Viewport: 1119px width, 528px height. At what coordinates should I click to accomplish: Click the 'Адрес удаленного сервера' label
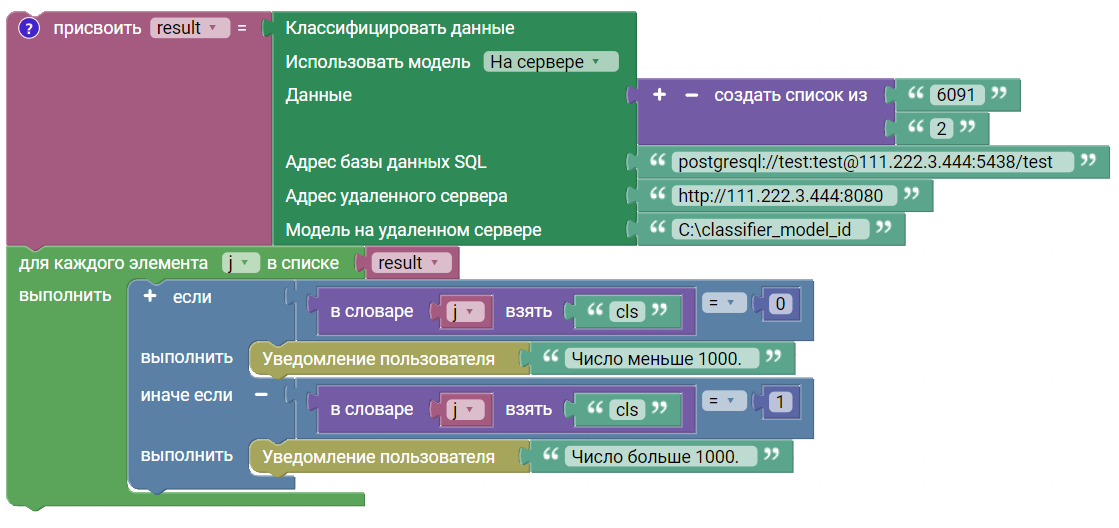pos(398,196)
